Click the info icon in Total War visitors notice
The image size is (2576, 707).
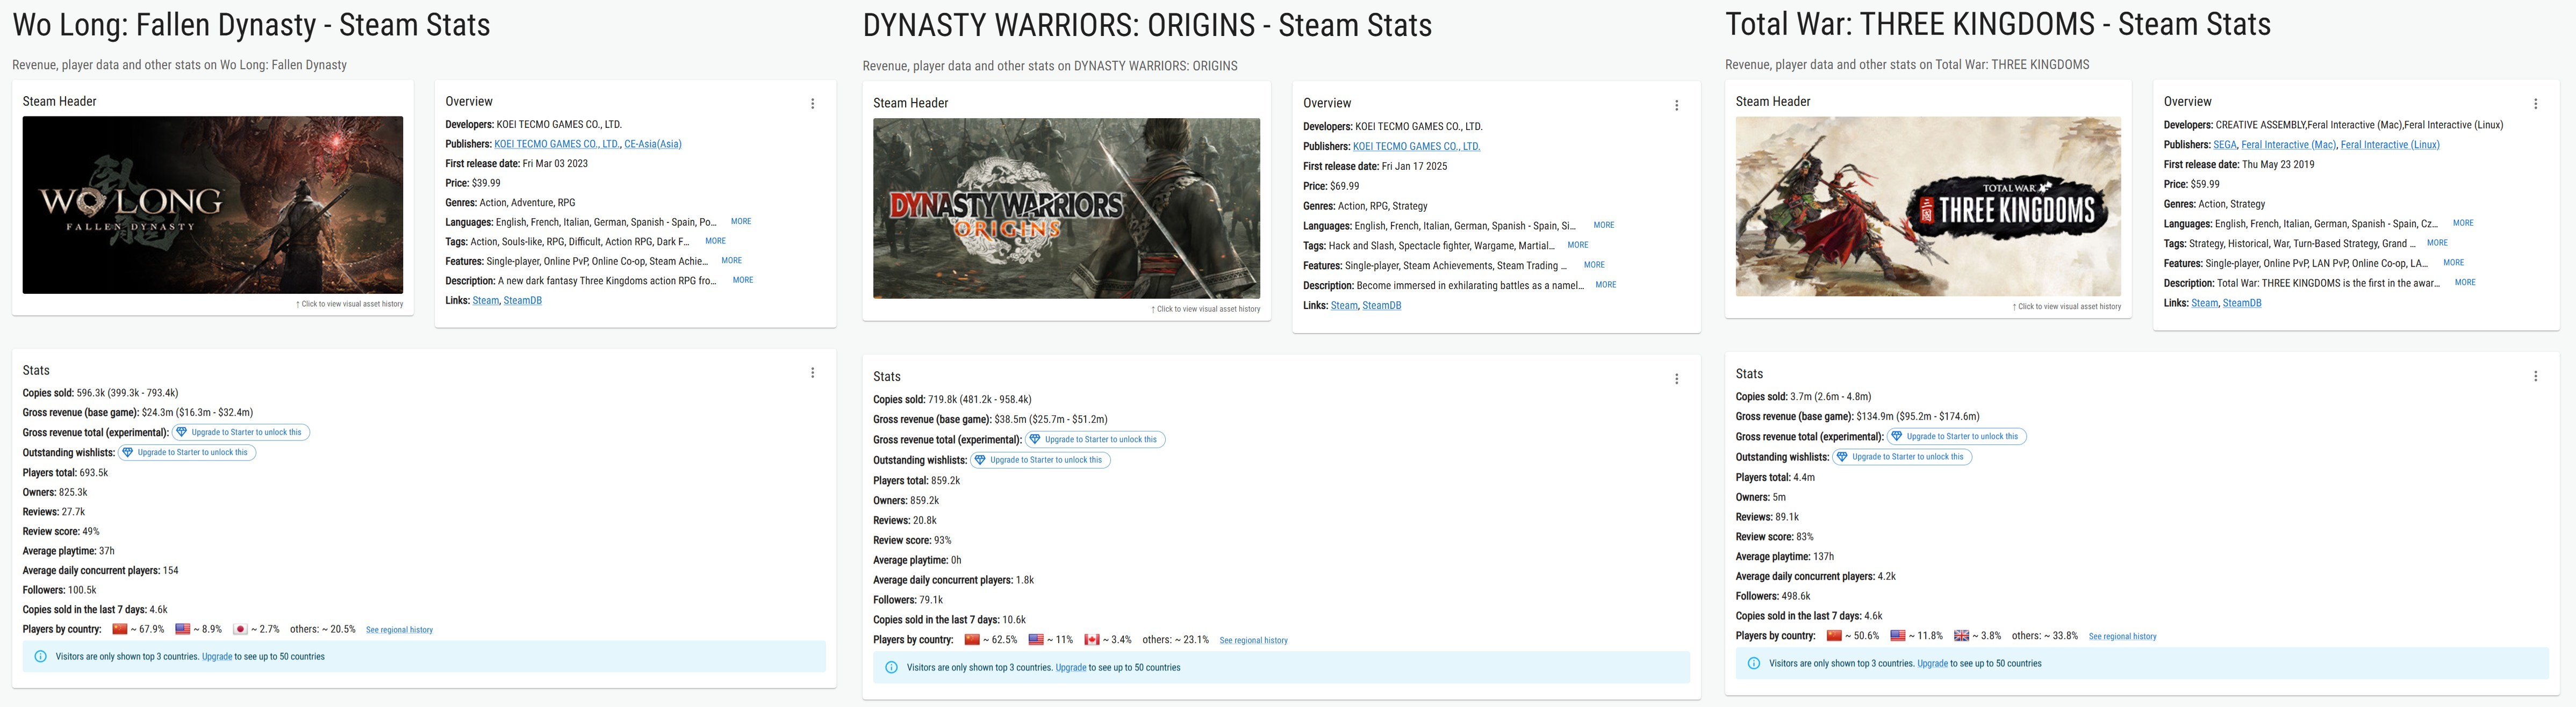tap(1753, 663)
